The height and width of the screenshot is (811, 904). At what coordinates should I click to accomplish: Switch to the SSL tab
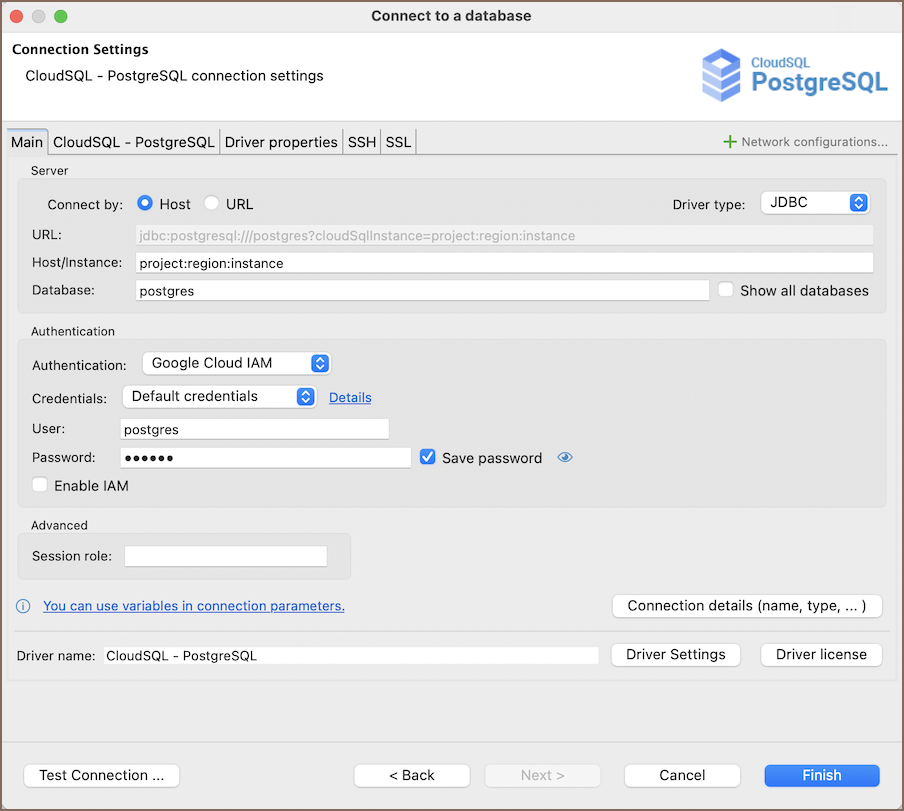pyautogui.click(x=398, y=142)
